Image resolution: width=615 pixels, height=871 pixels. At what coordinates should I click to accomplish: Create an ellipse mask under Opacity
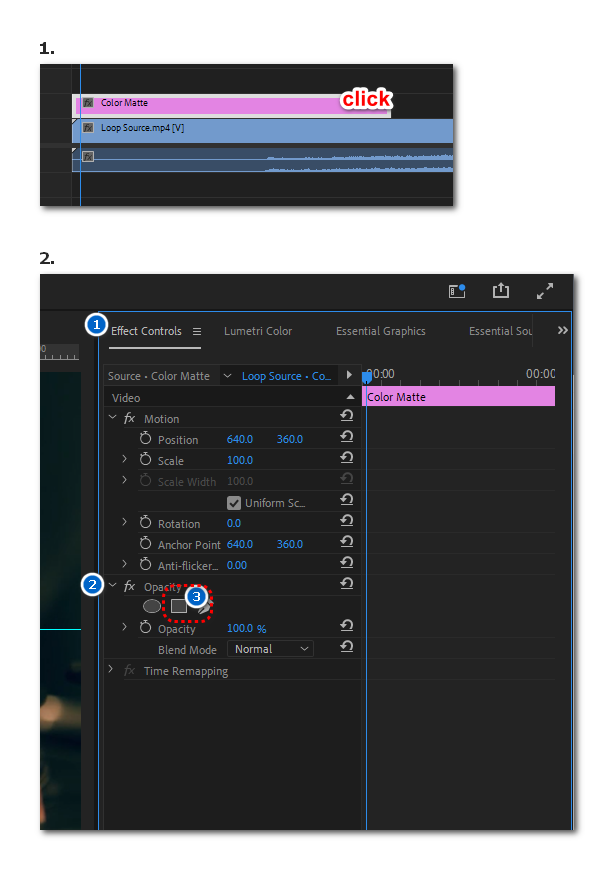(152, 606)
